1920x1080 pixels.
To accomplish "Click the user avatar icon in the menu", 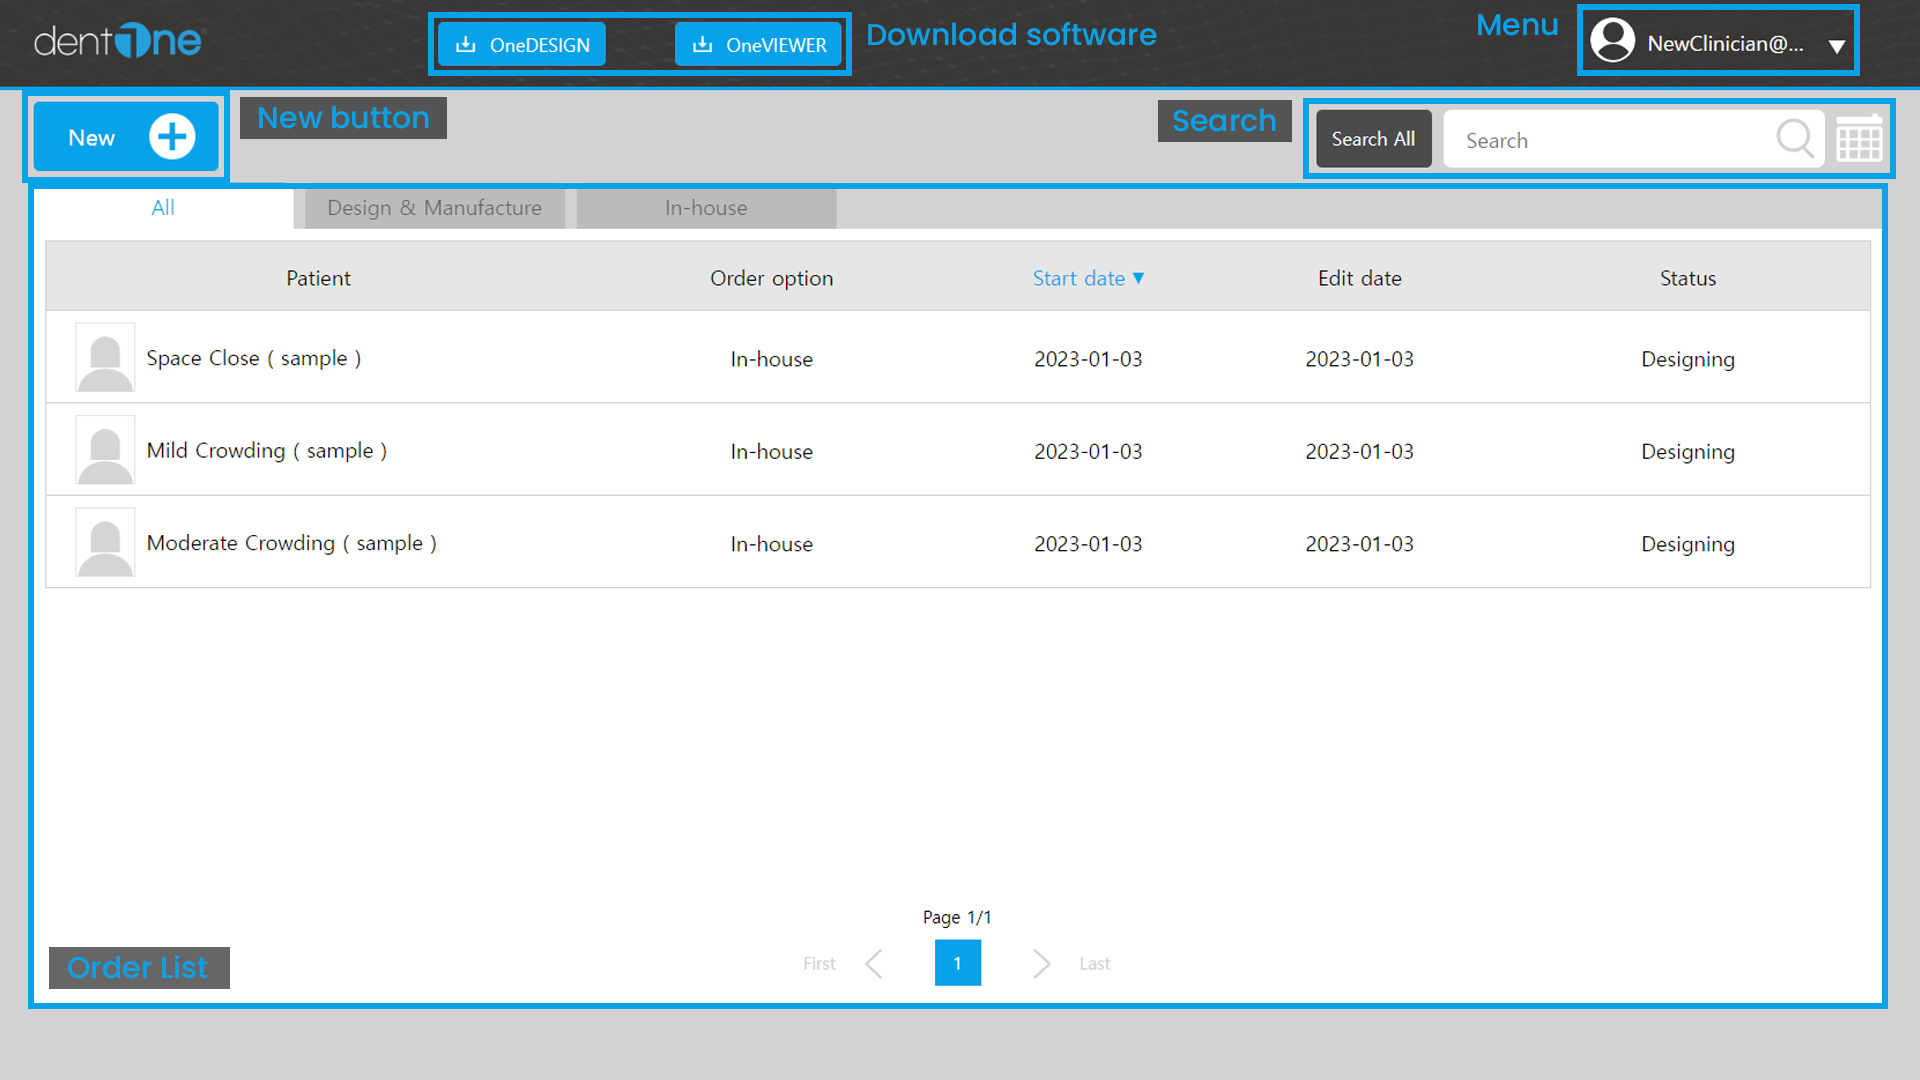I will click(x=1612, y=42).
